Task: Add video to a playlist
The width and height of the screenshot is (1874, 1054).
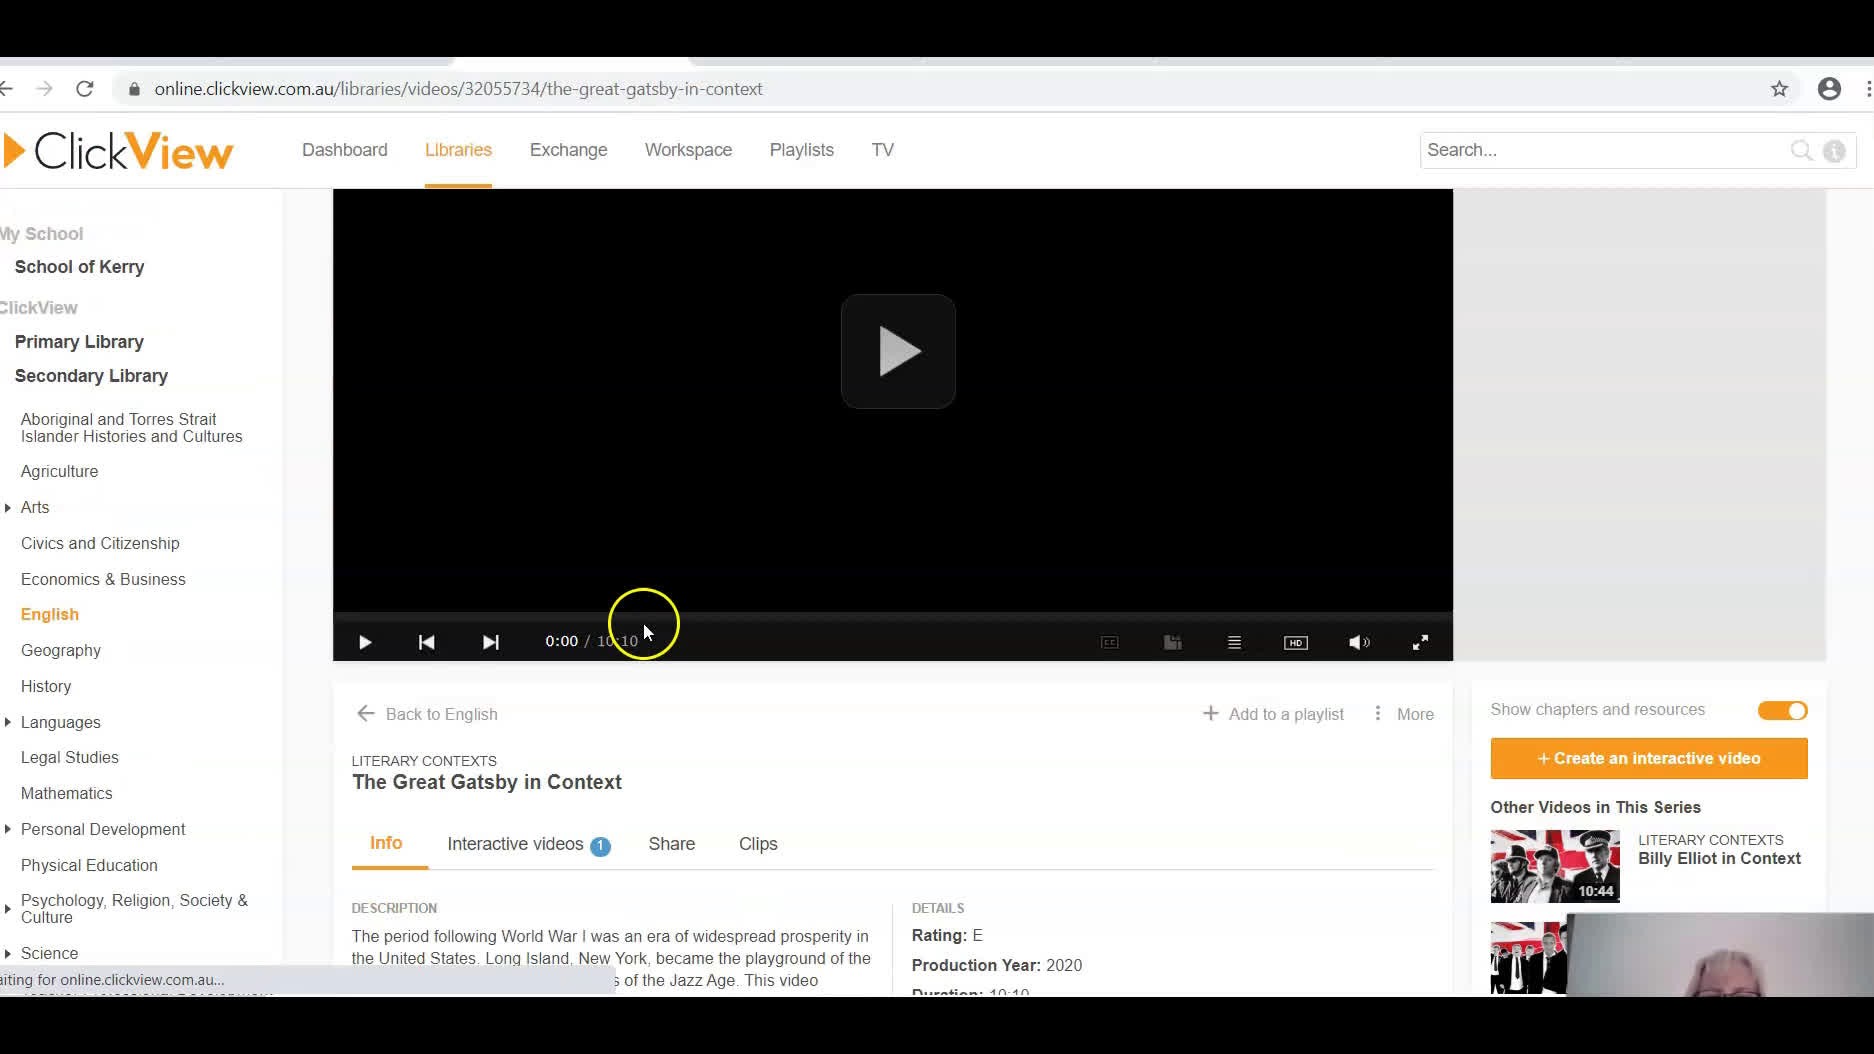Action: (1273, 714)
